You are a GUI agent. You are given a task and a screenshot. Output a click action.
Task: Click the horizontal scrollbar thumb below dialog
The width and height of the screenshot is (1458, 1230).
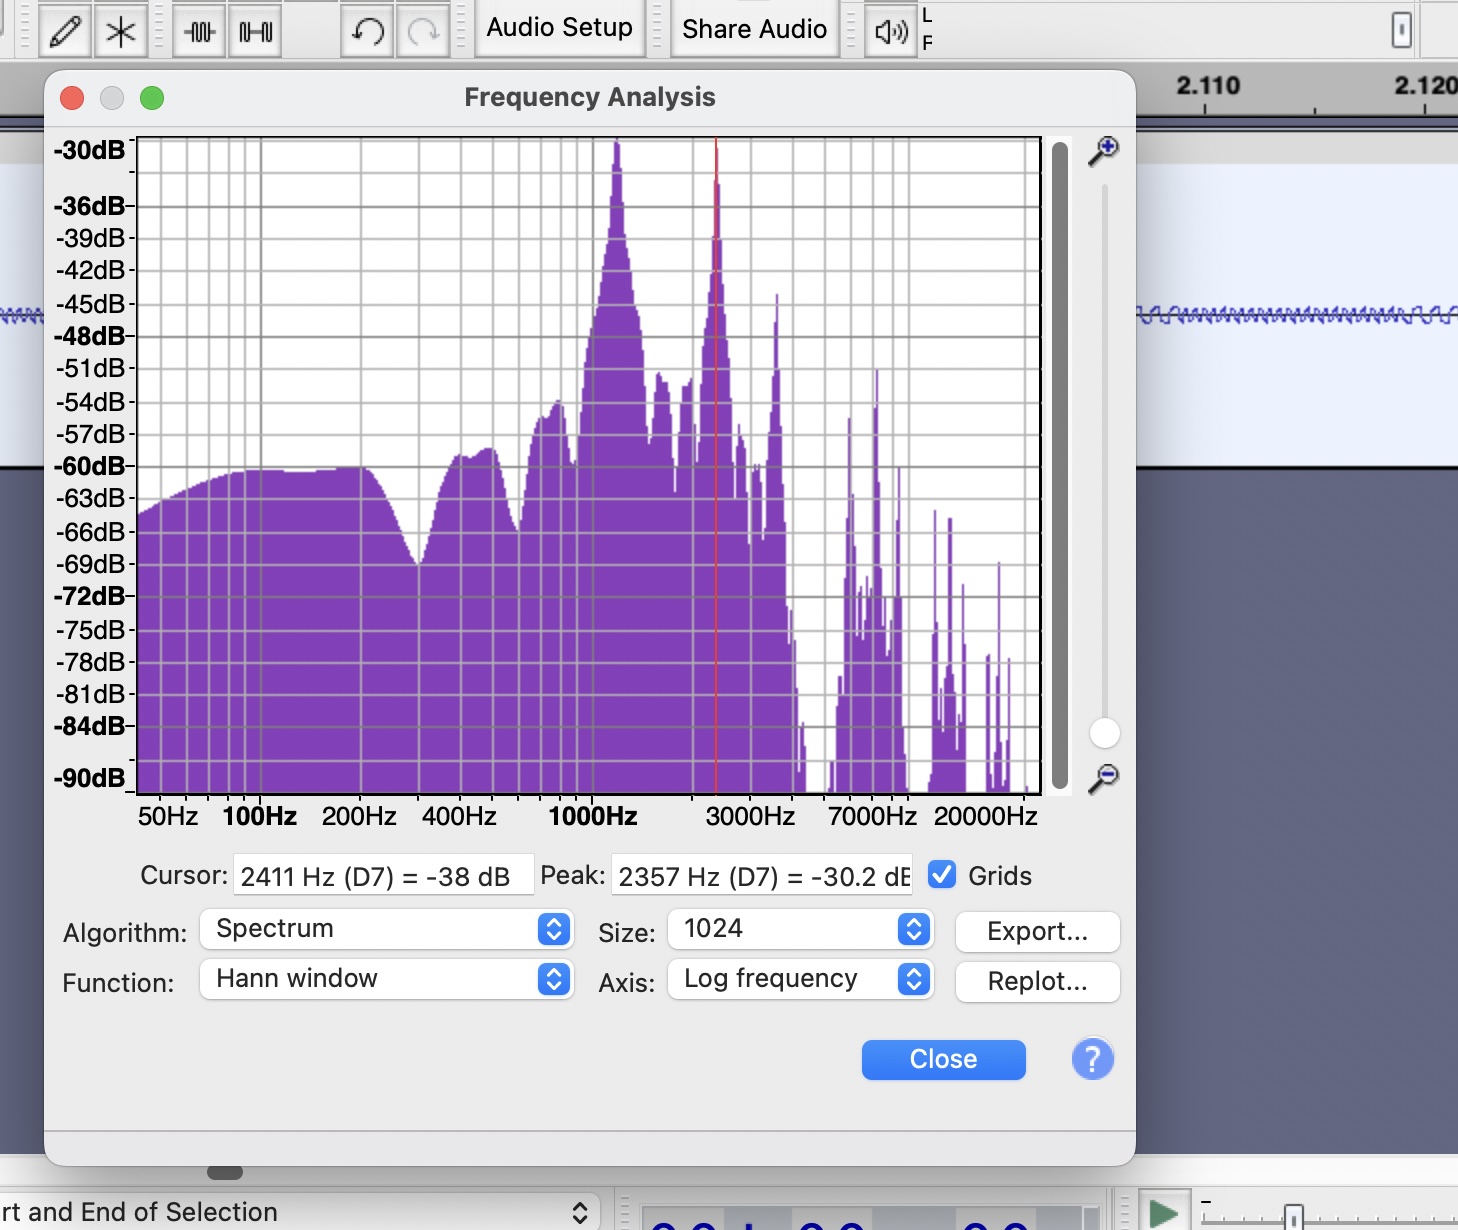coord(225,1172)
